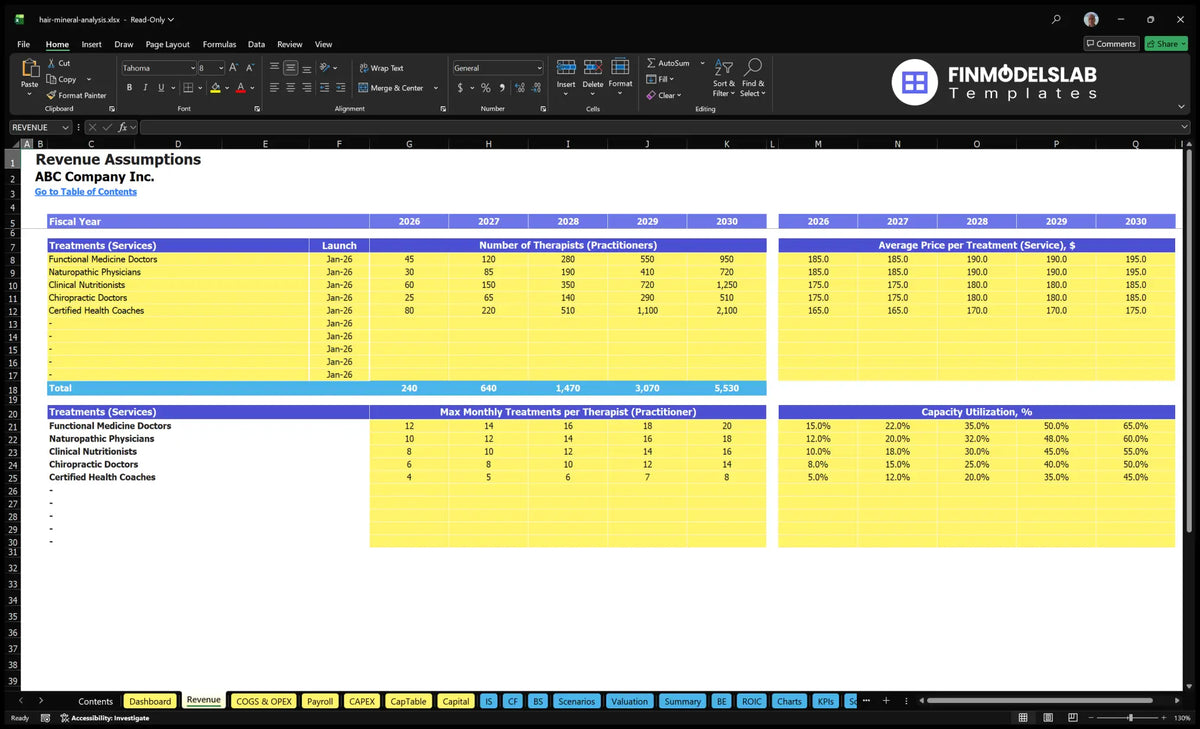Open the Page Layout ribbon tab
The height and width of the screenshot is (729, 1200).
[x=167, y=44]
